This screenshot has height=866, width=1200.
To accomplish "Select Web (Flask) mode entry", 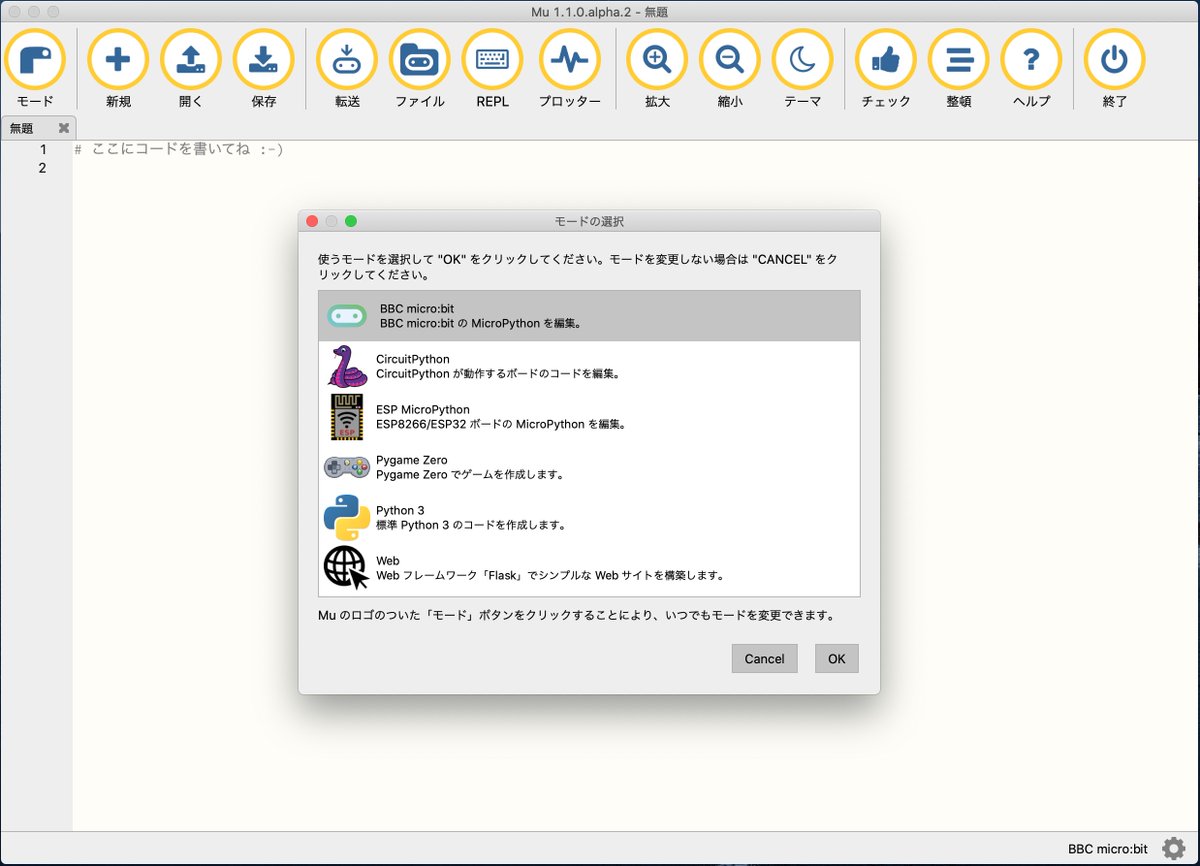I will point(589,567).
